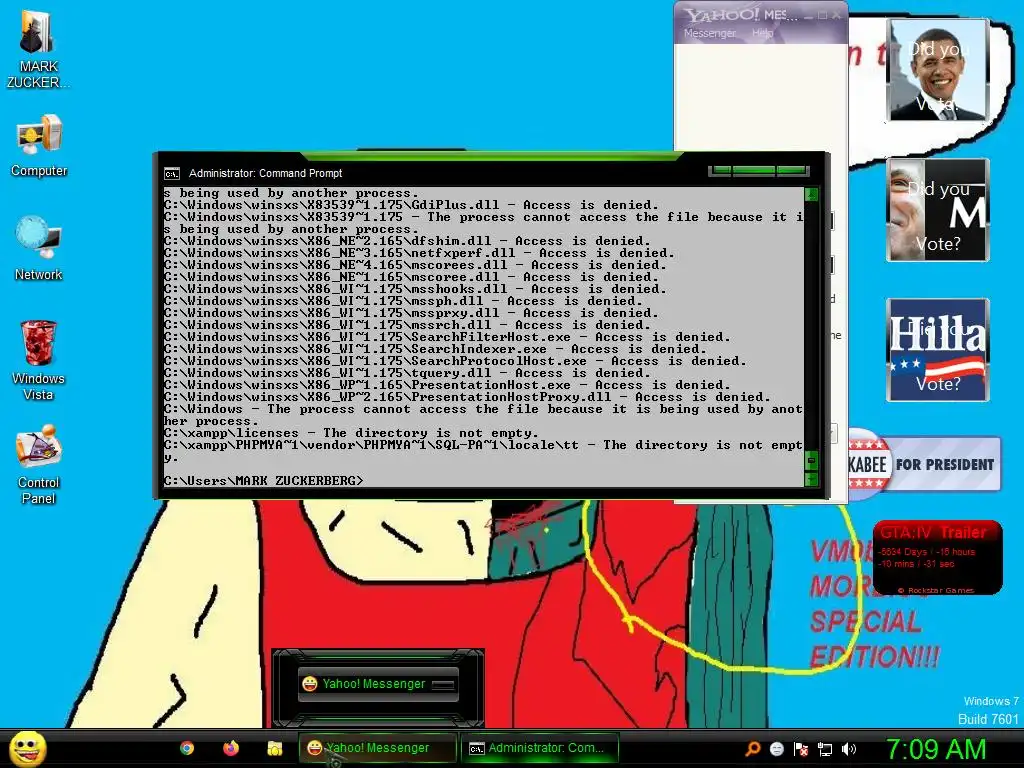1024x768 pixels.
Task: Click the orange magnifier tray icon
Action: [x=753, y=749]
